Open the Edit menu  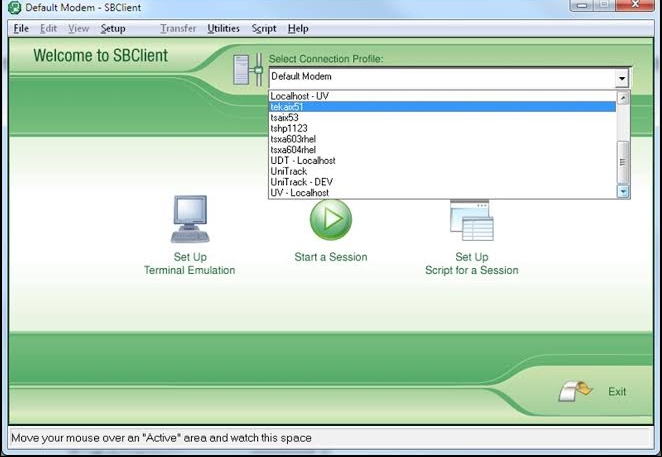[x=49, y=29]
